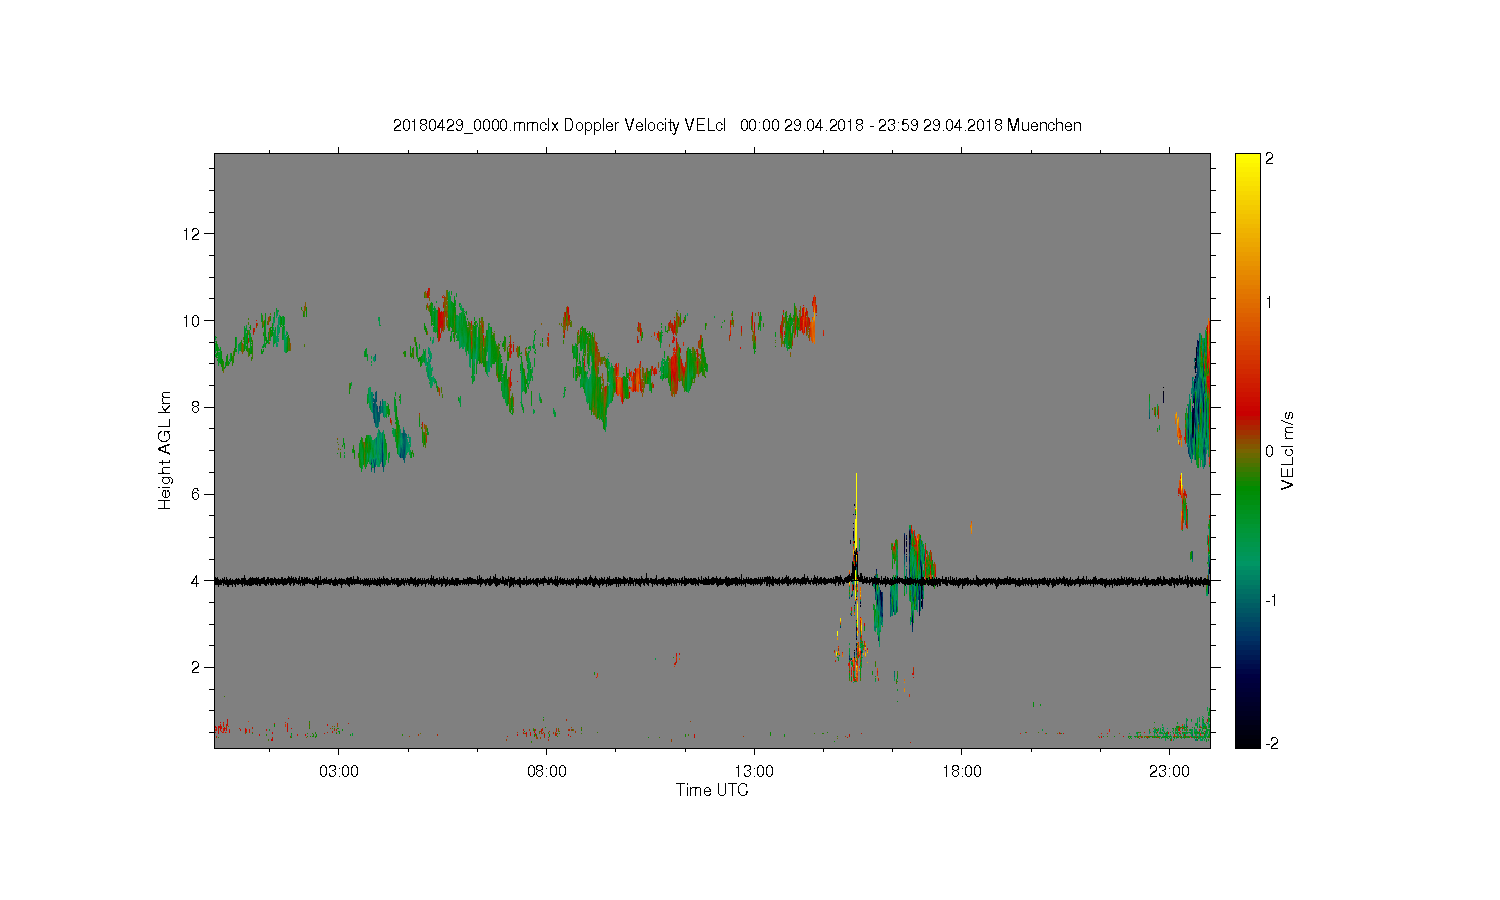This screenshot has height=900, width=1500.
Task: Click the 'Height AGL km' axis title
Action: click(x=165, y=450)
